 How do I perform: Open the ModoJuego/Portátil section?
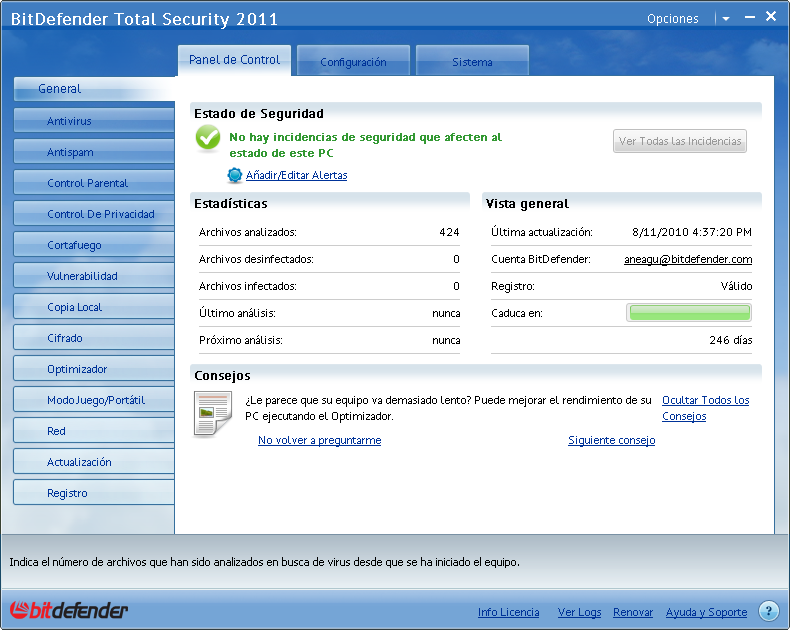pos(94,400)
